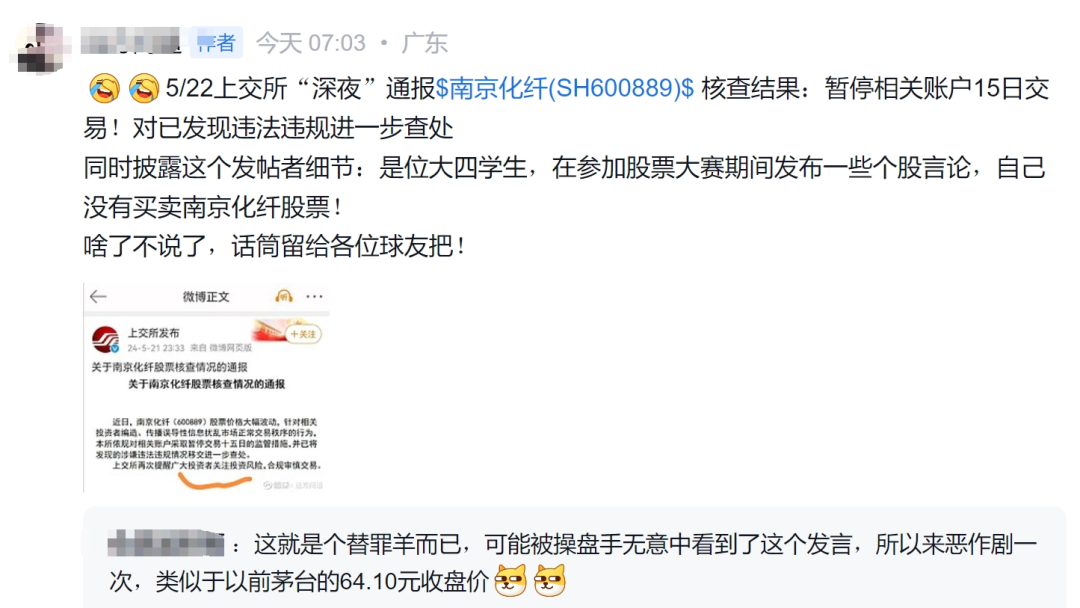Image resolution: width=1080 pixels, height=608 pixels.
Task: Click the last doge emoji in comment
Action: 549,580
